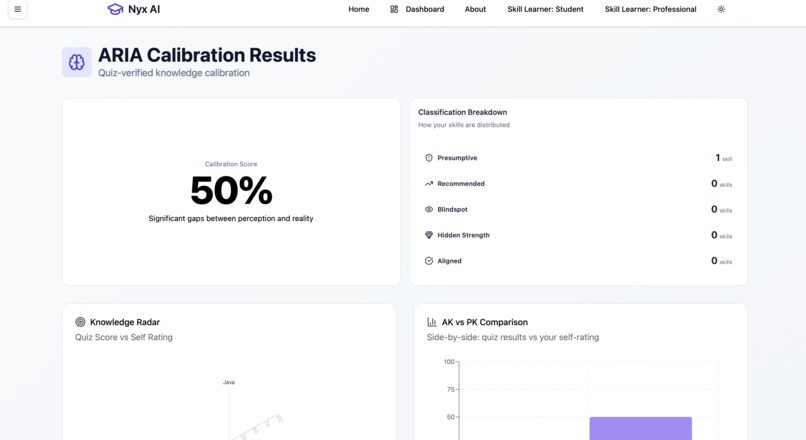
Task: Click the Blindspot eye icon
Action: pos(429,209)
